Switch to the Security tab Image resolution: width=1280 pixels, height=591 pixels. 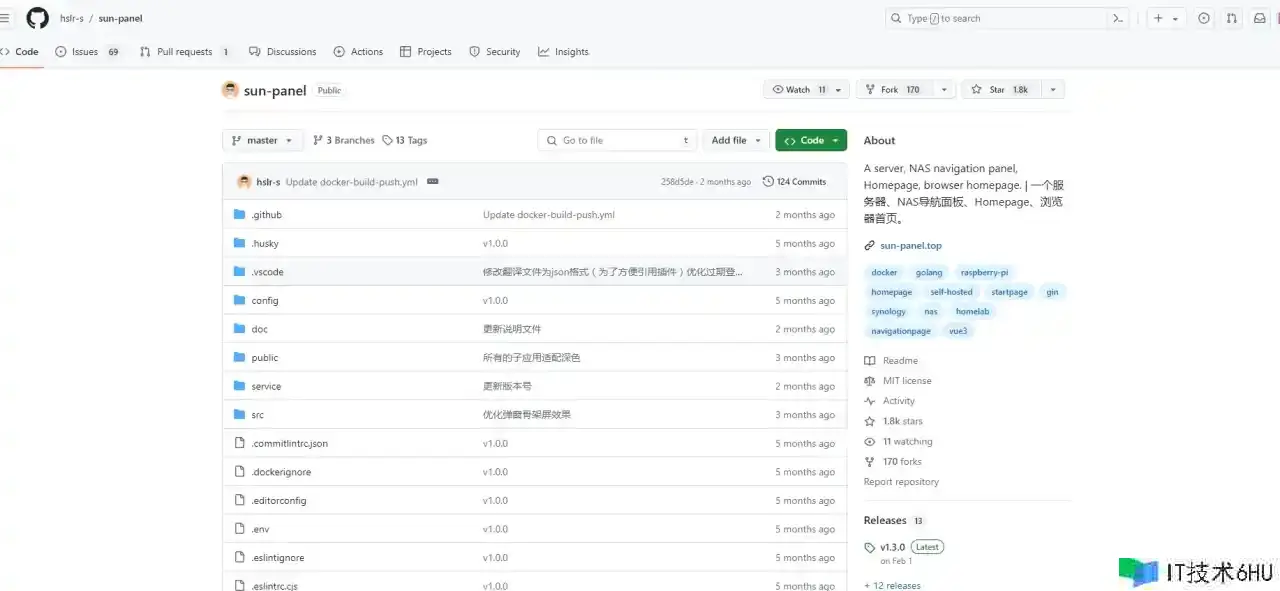click(x=495, y=52)
